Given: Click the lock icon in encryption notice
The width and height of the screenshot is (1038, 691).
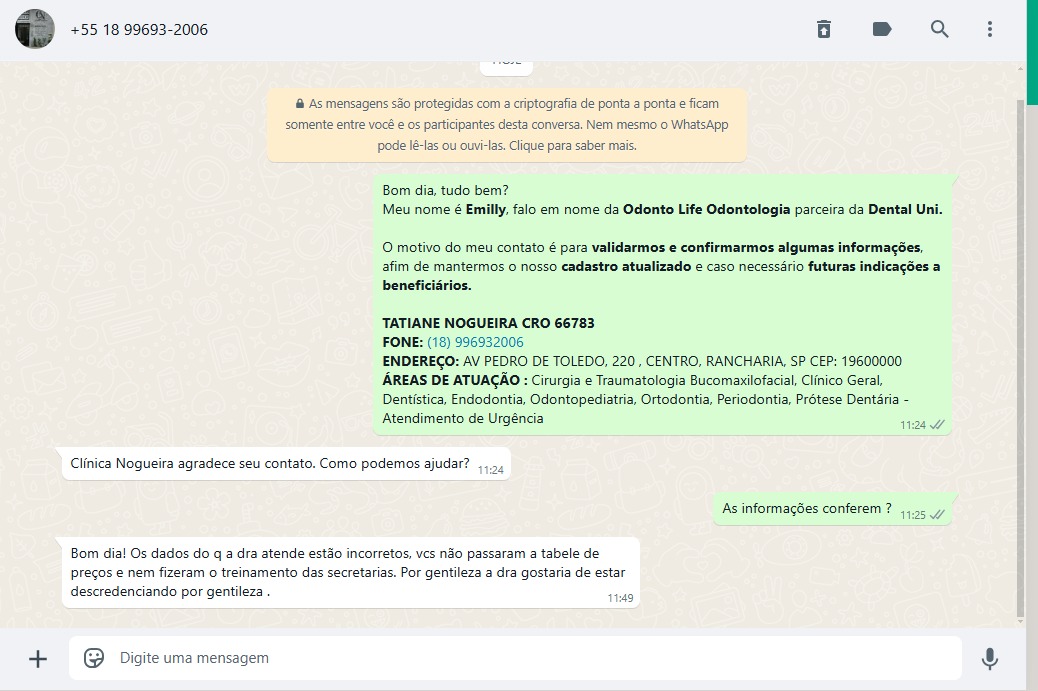Looking at the screenshot, I should tap(299, 104).
